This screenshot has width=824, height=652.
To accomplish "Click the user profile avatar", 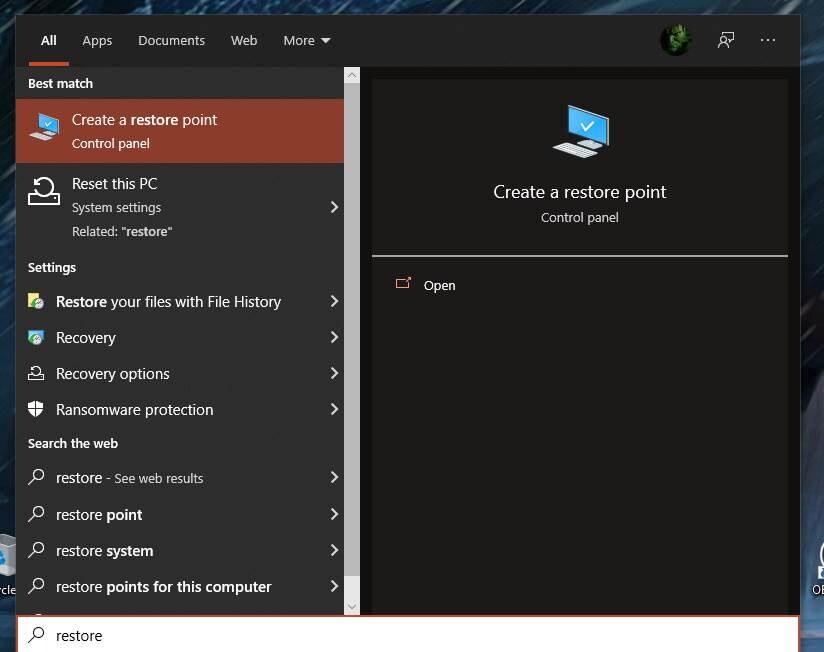I will 676,40.
